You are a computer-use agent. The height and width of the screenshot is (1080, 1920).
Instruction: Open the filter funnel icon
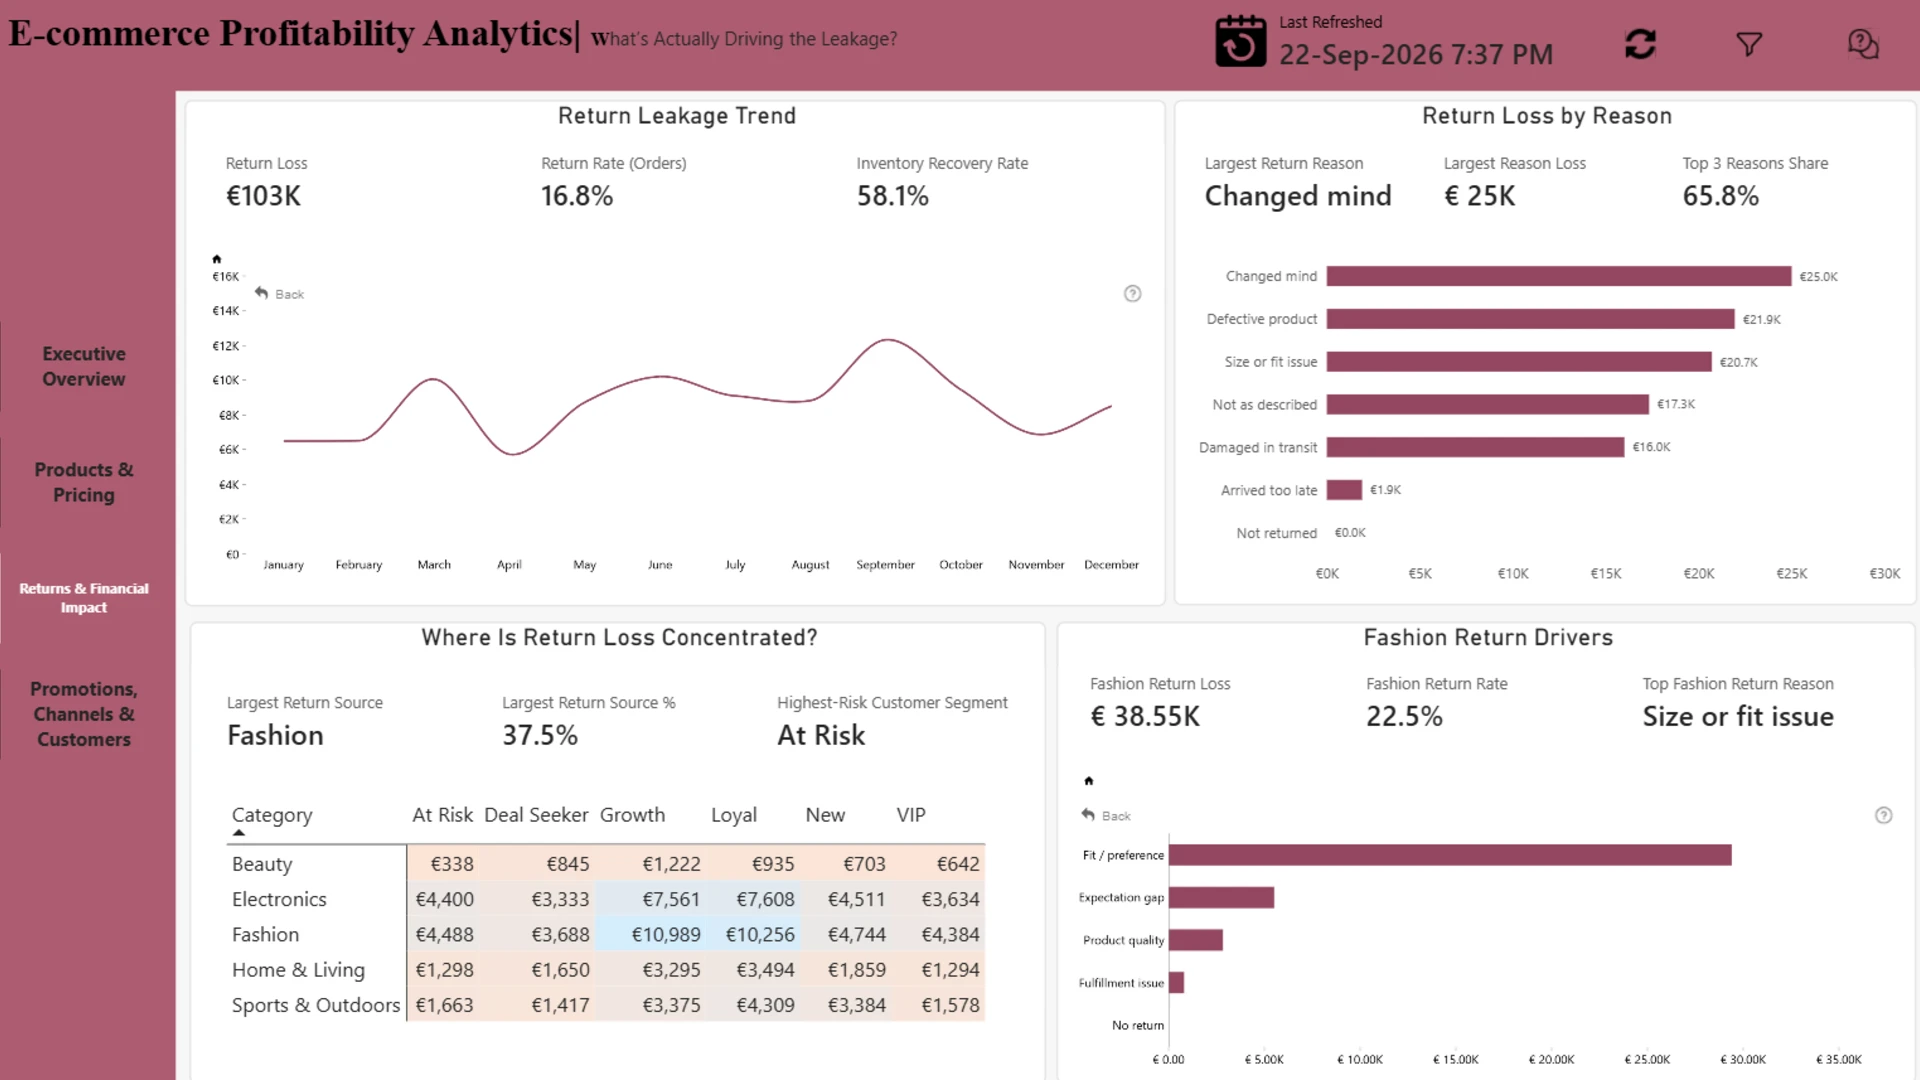[x=1749, y=44]
